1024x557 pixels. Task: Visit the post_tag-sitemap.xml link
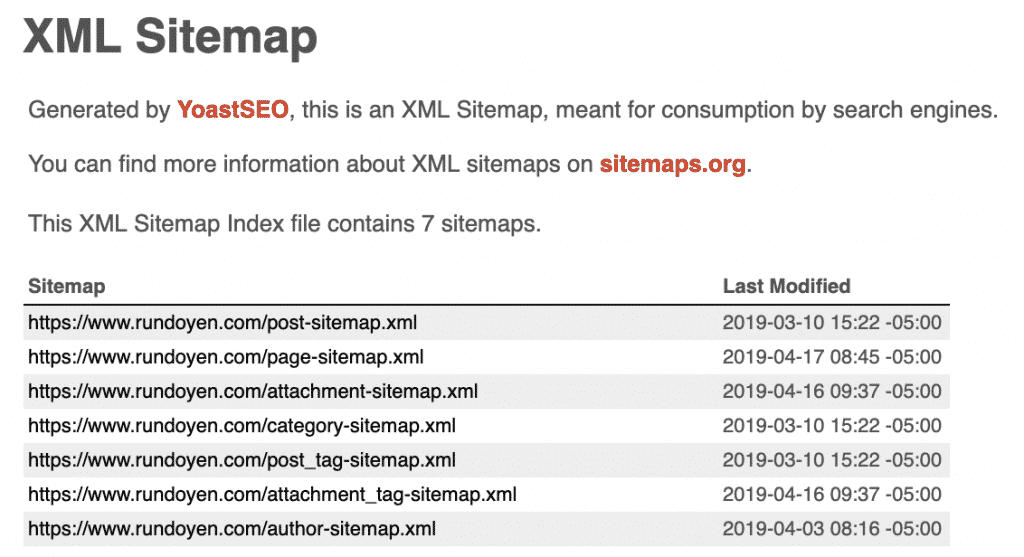(x=241, y=460)
